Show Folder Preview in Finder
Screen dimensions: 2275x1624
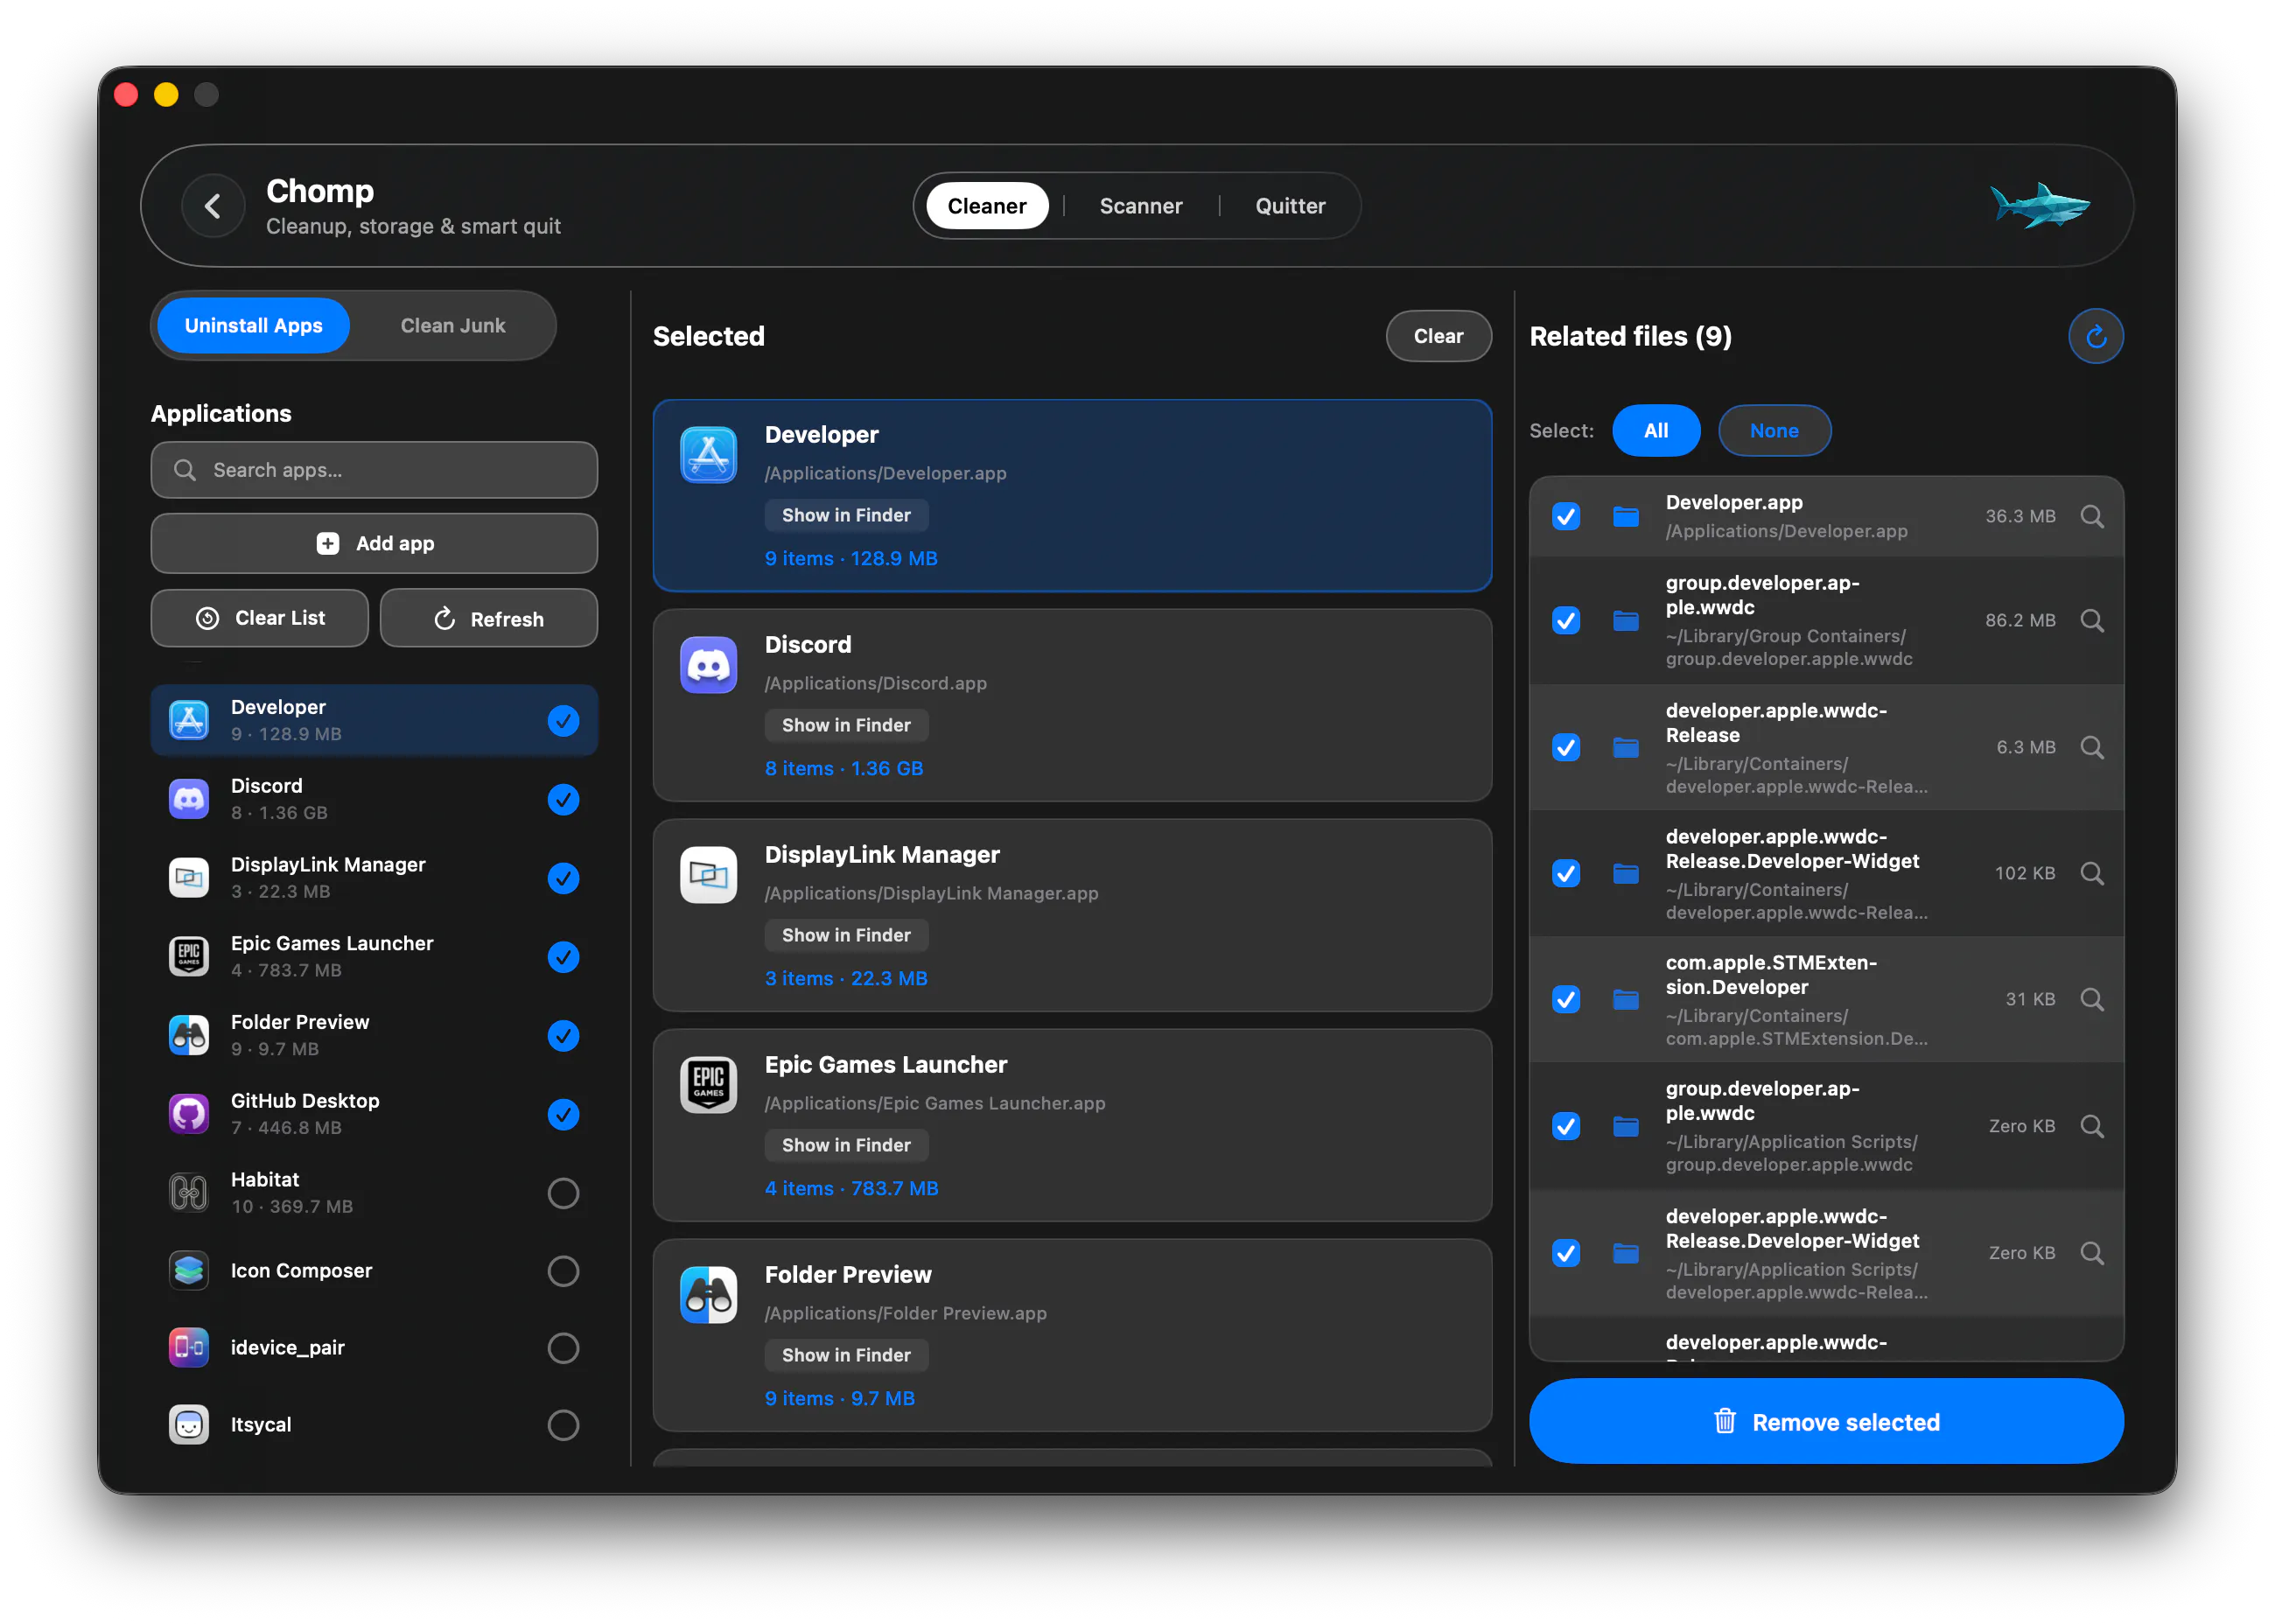point(846,1355)
